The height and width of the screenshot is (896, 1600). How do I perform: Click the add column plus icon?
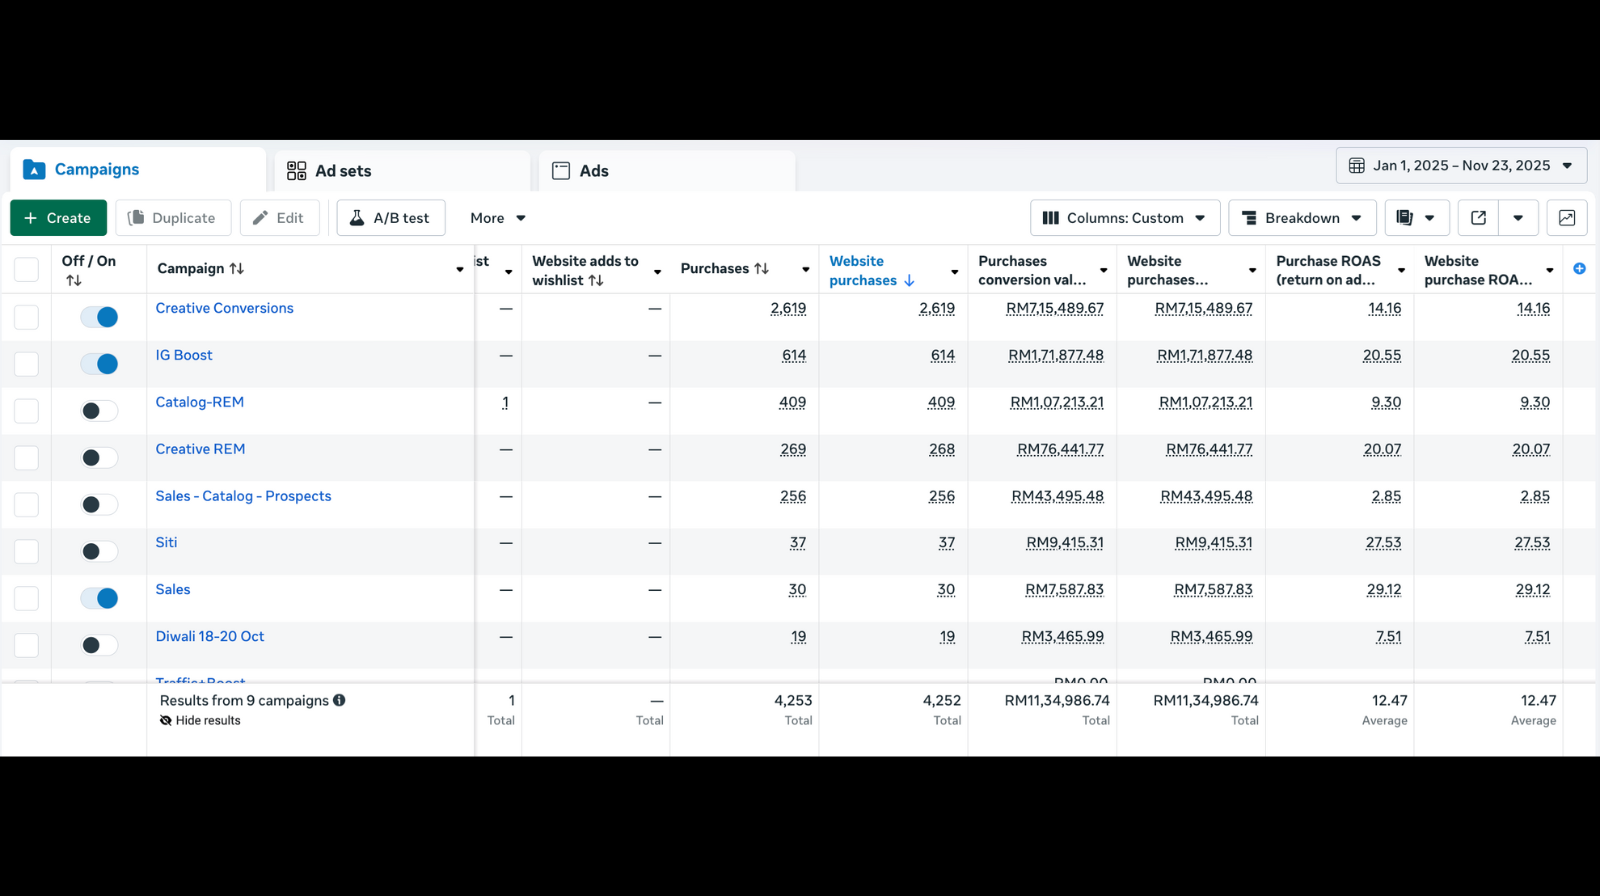tap(1579, 269)
